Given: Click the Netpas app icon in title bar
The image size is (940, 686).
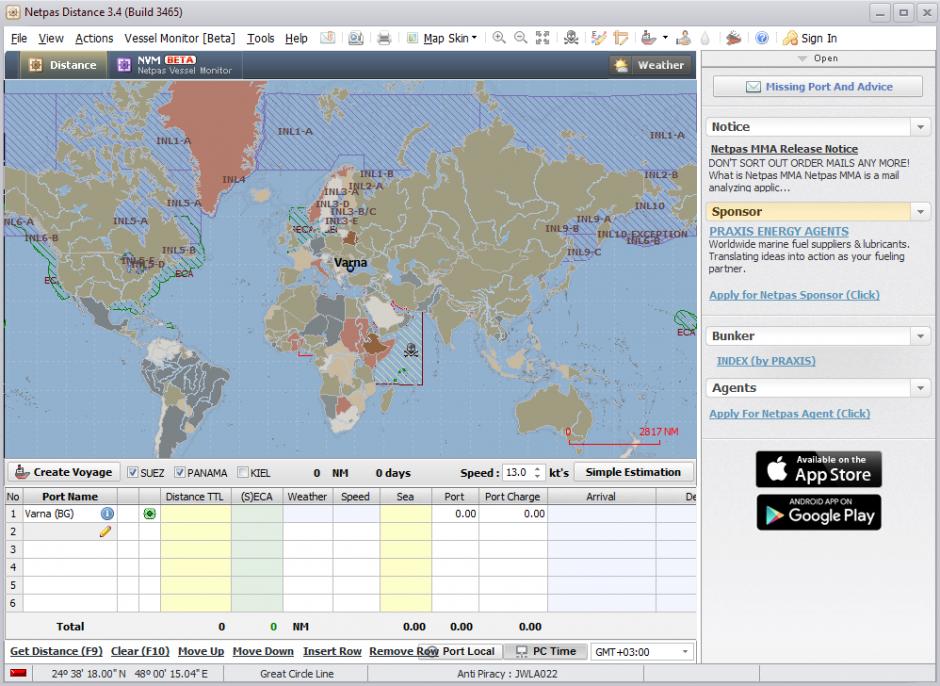Looking at the screenshot, I should 12,12.
